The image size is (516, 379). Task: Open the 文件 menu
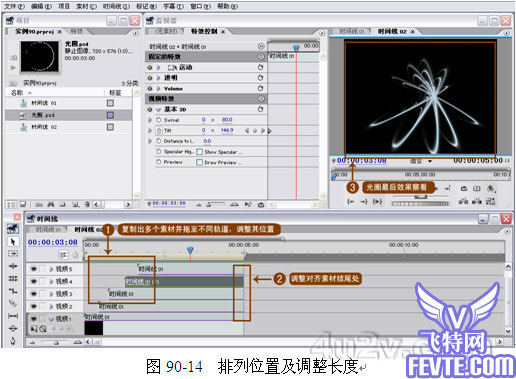tap(14, 6)
